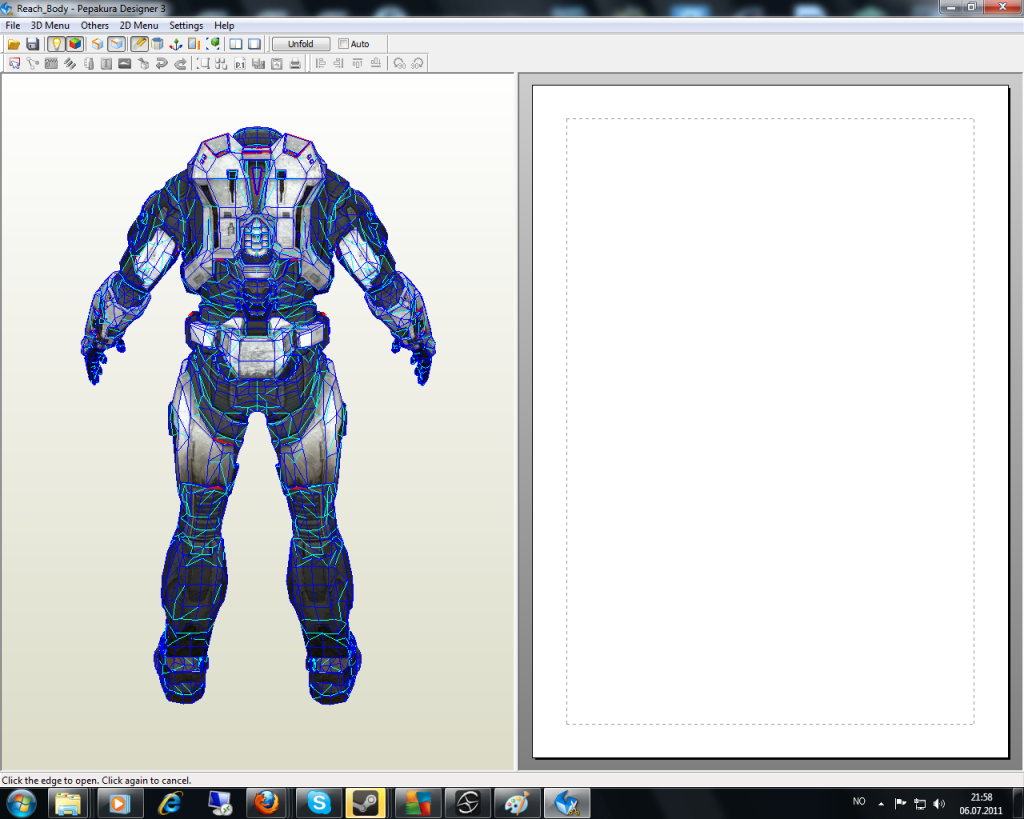This screenshot has width=1024, height=819.
Task: Open Skype from the taskbar
Action: coord(319,803)
